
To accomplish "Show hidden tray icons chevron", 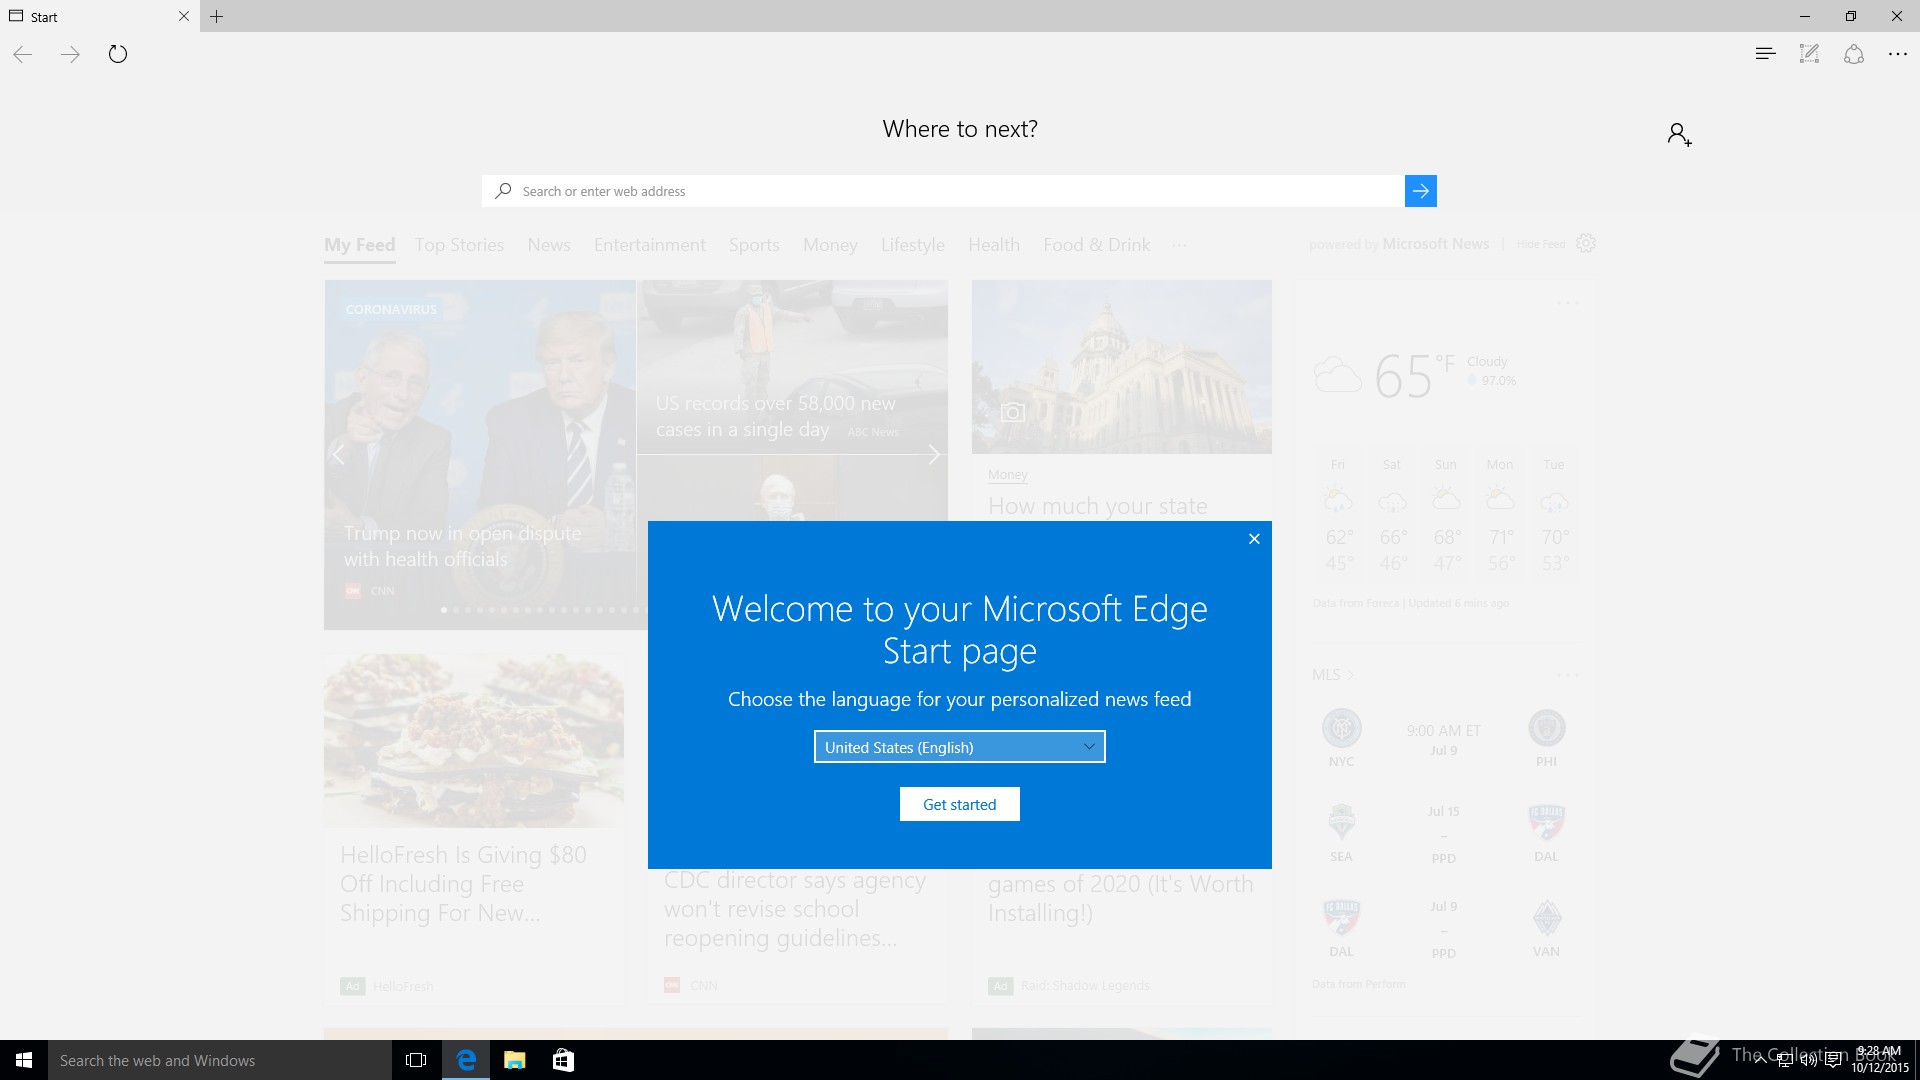I will [x=1760, y=1060].
